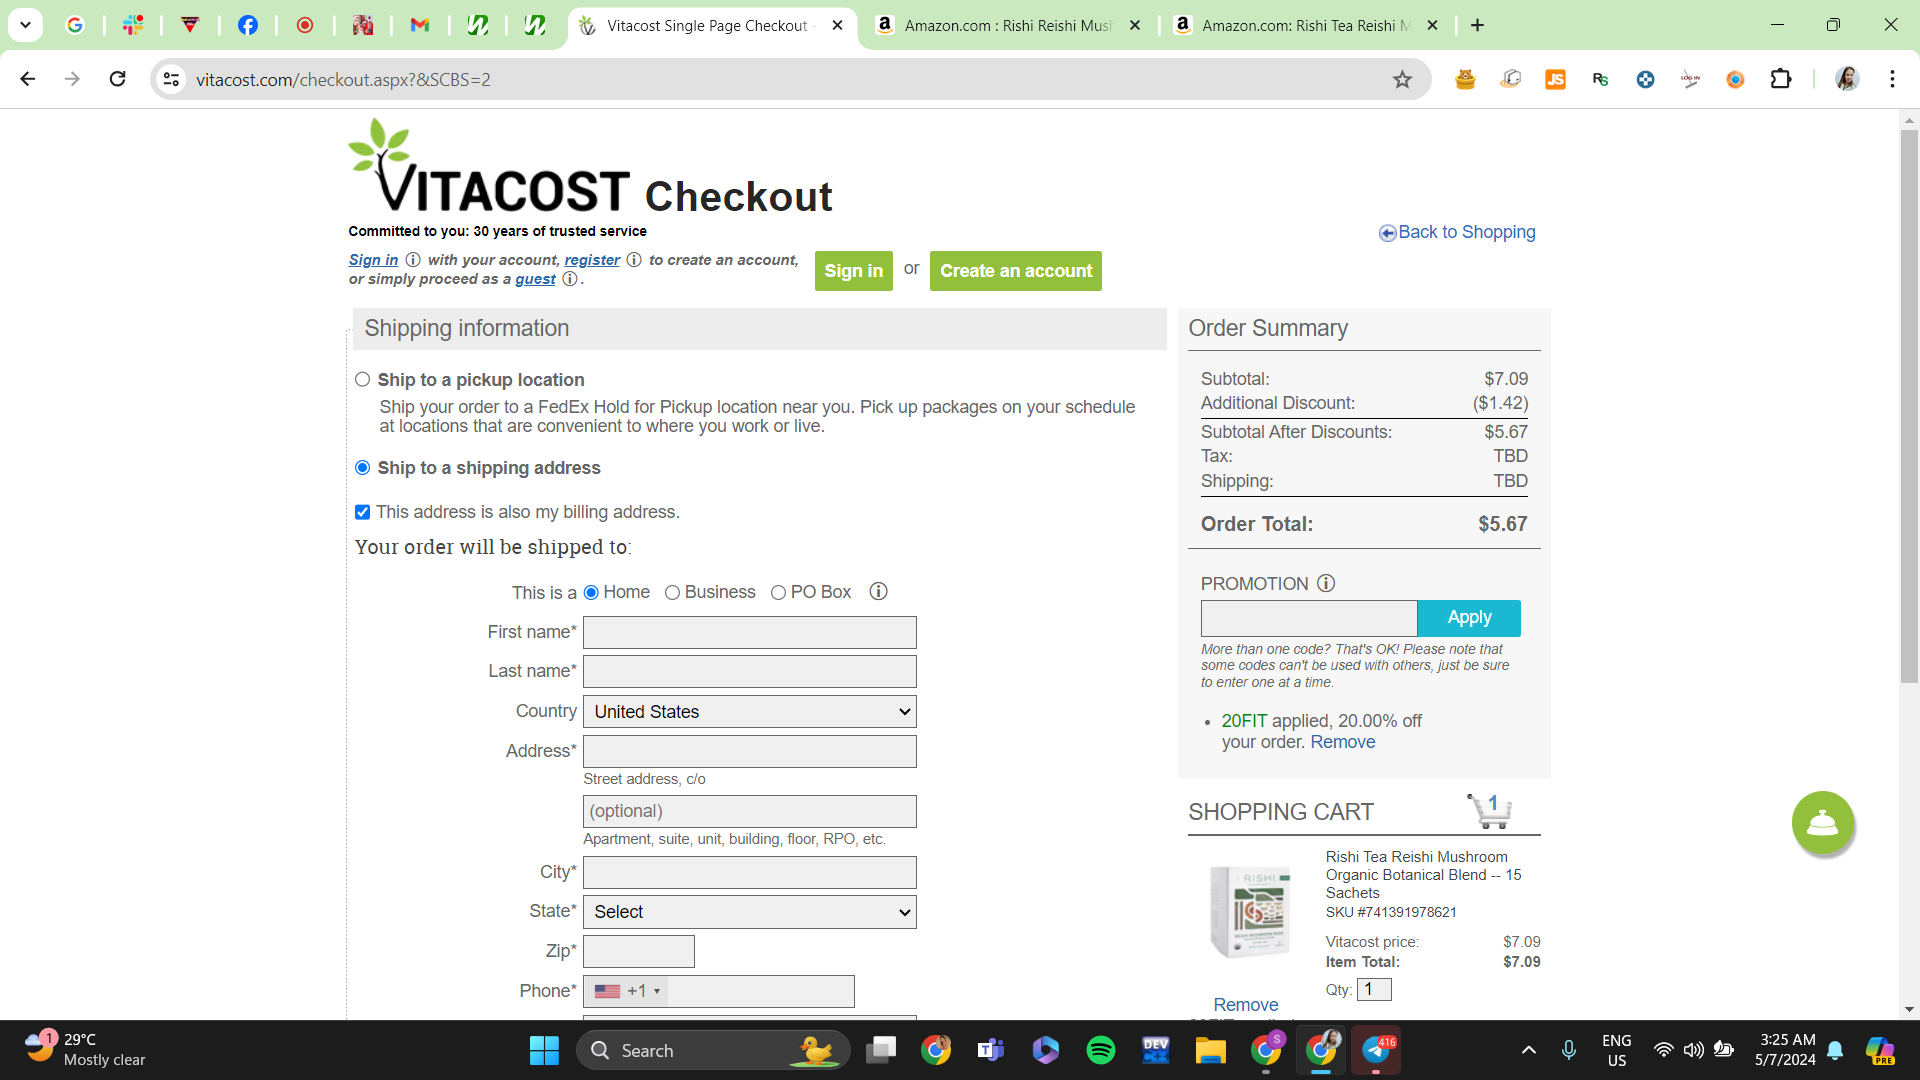Viewport: 1920px width, 1080px height.
Task: Switch to the Amazon Rishi Reishi Mushroom tab
Action: click(1008, 26)
